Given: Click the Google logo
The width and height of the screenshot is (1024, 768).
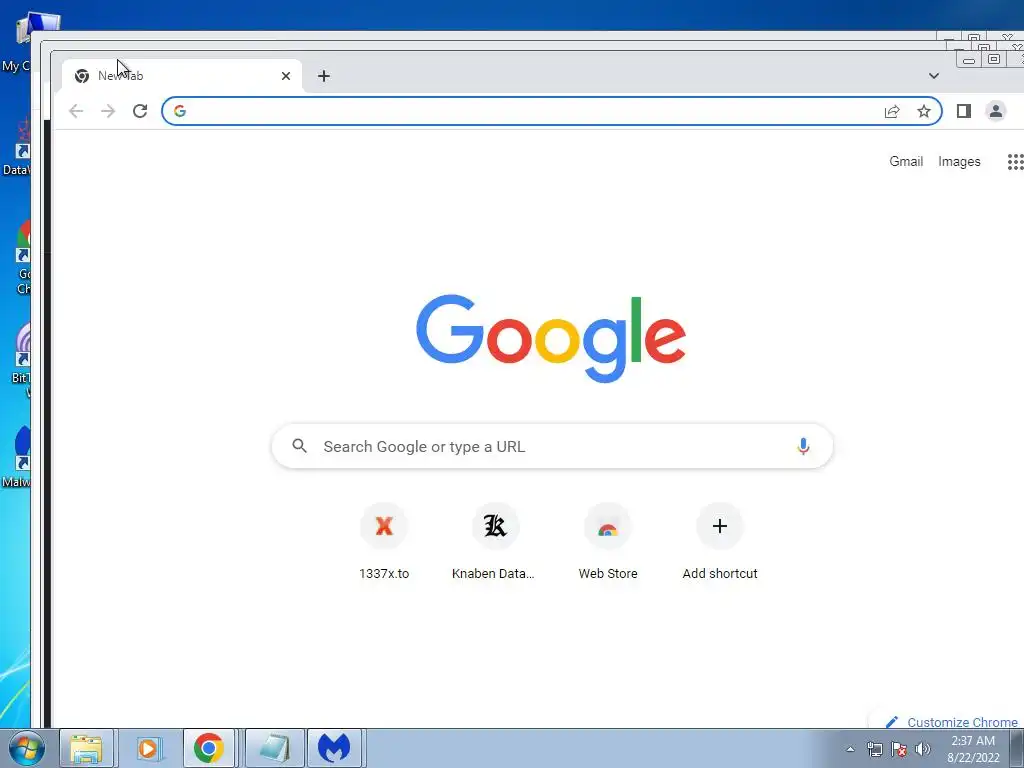Looking at the screenshot, I should (x=551, y=338).
